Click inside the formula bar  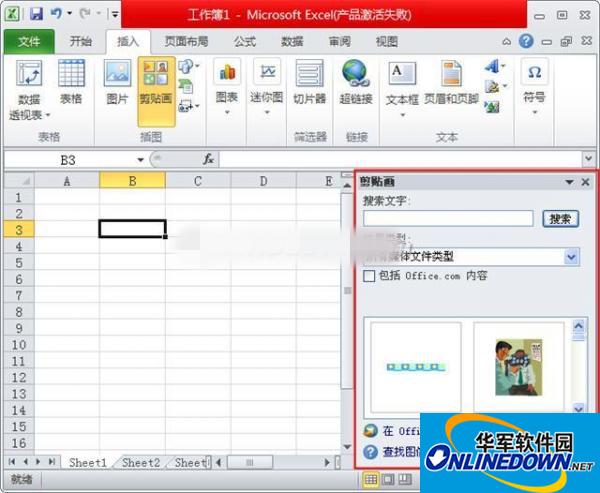point(401,159)
